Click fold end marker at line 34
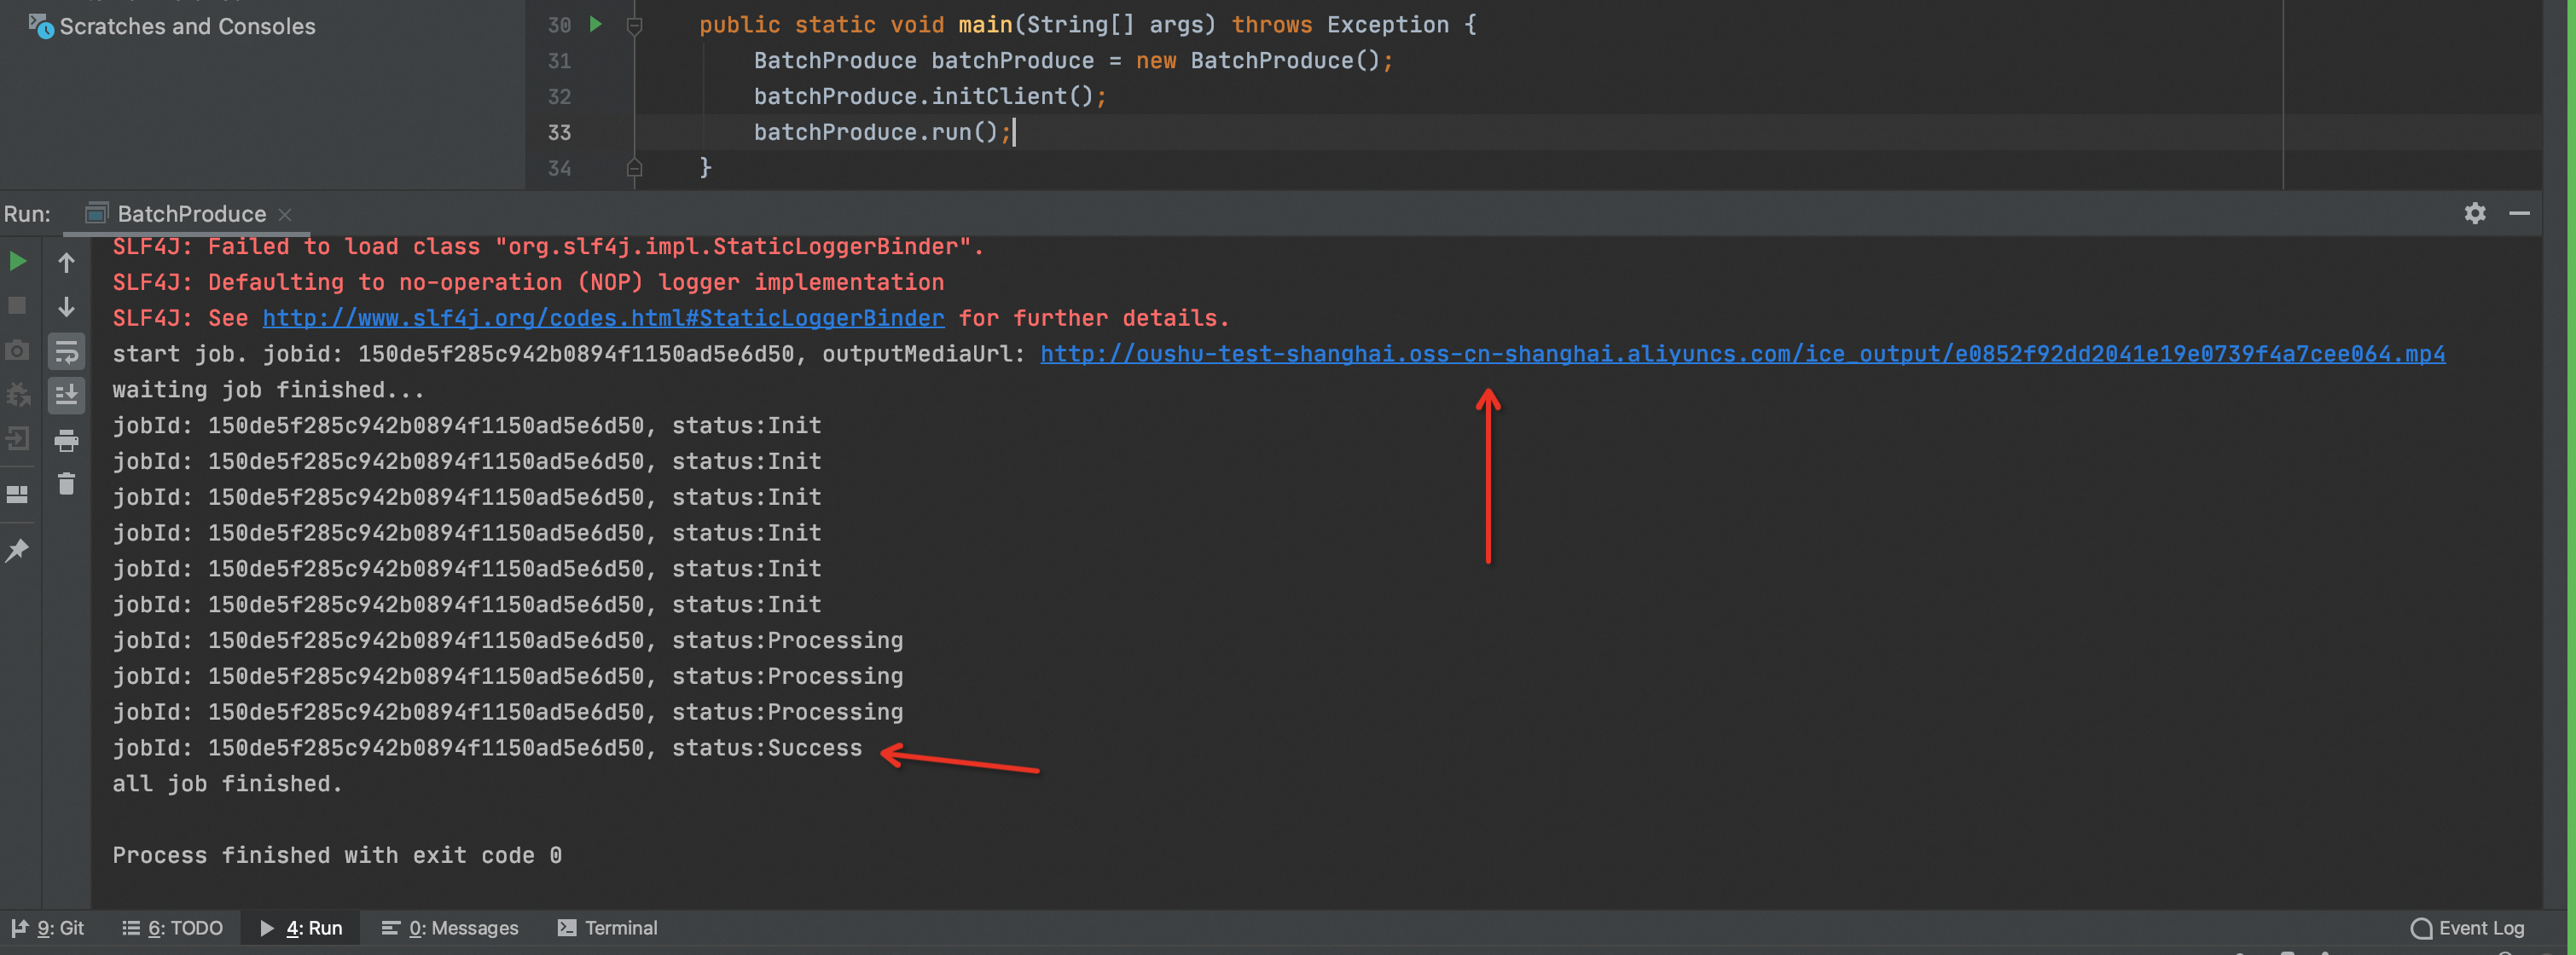Viewport: 2576px width, 955px height. point(634,168)
